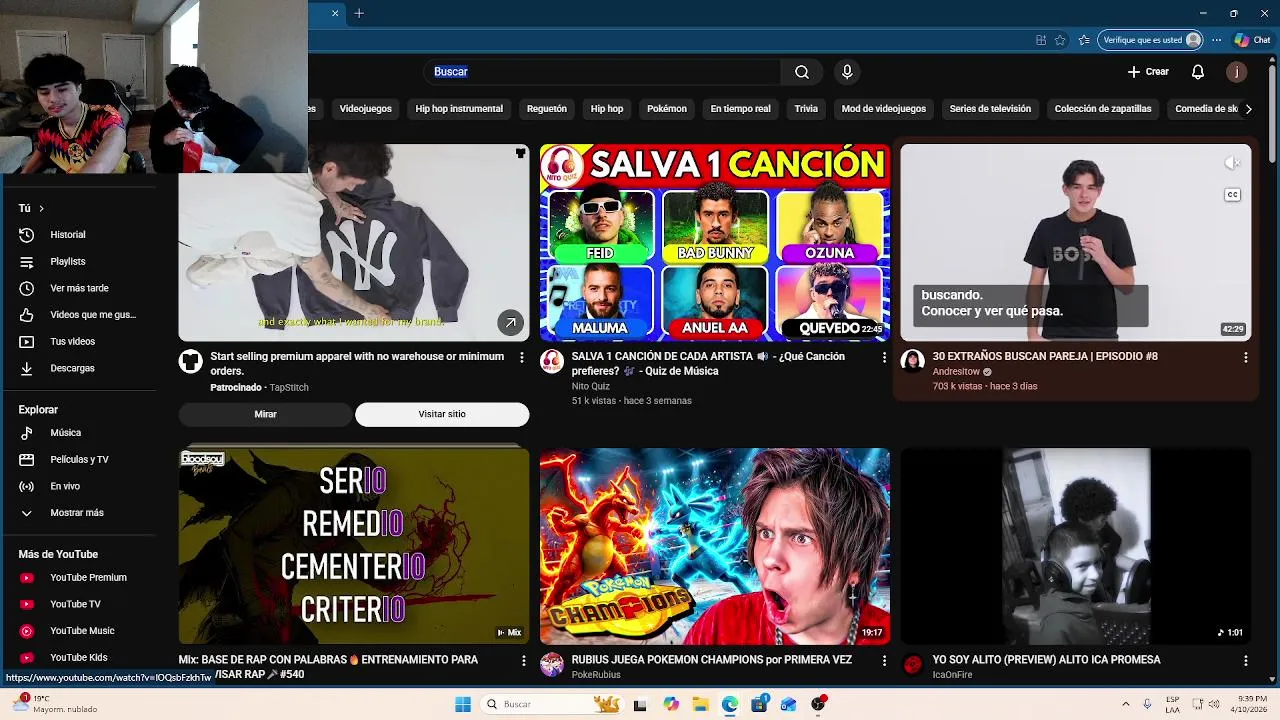The height and width of the screenshot is (720, 1280).
Task: Open File Explorer from the taskbar
Action: 700,704
